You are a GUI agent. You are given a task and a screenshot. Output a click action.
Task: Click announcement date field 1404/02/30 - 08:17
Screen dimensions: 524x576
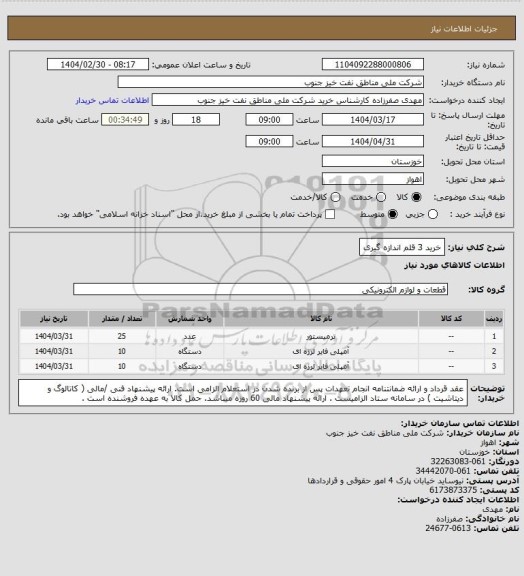pos(98,64)
